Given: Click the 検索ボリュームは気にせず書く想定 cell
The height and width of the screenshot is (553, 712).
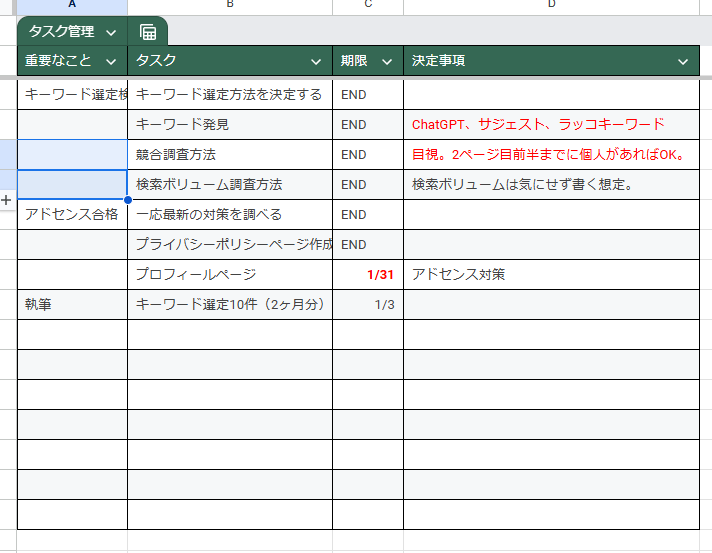Looking at the screenshot, I should 551,185.
